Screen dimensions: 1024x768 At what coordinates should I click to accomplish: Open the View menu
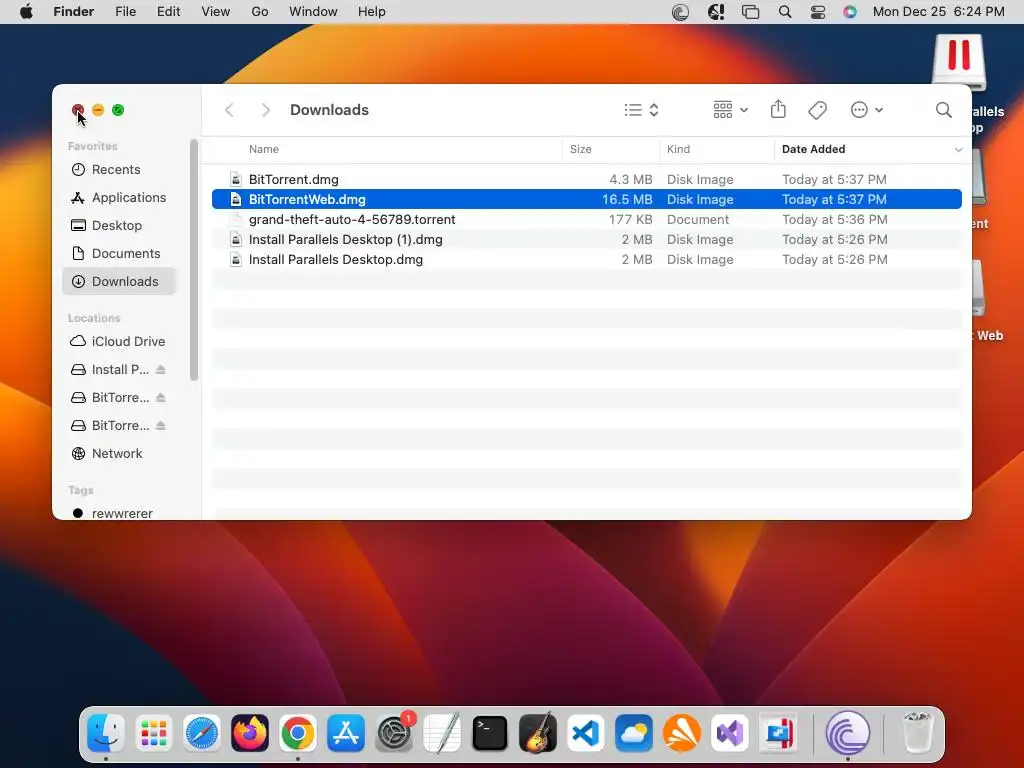[x=216, y=12]
